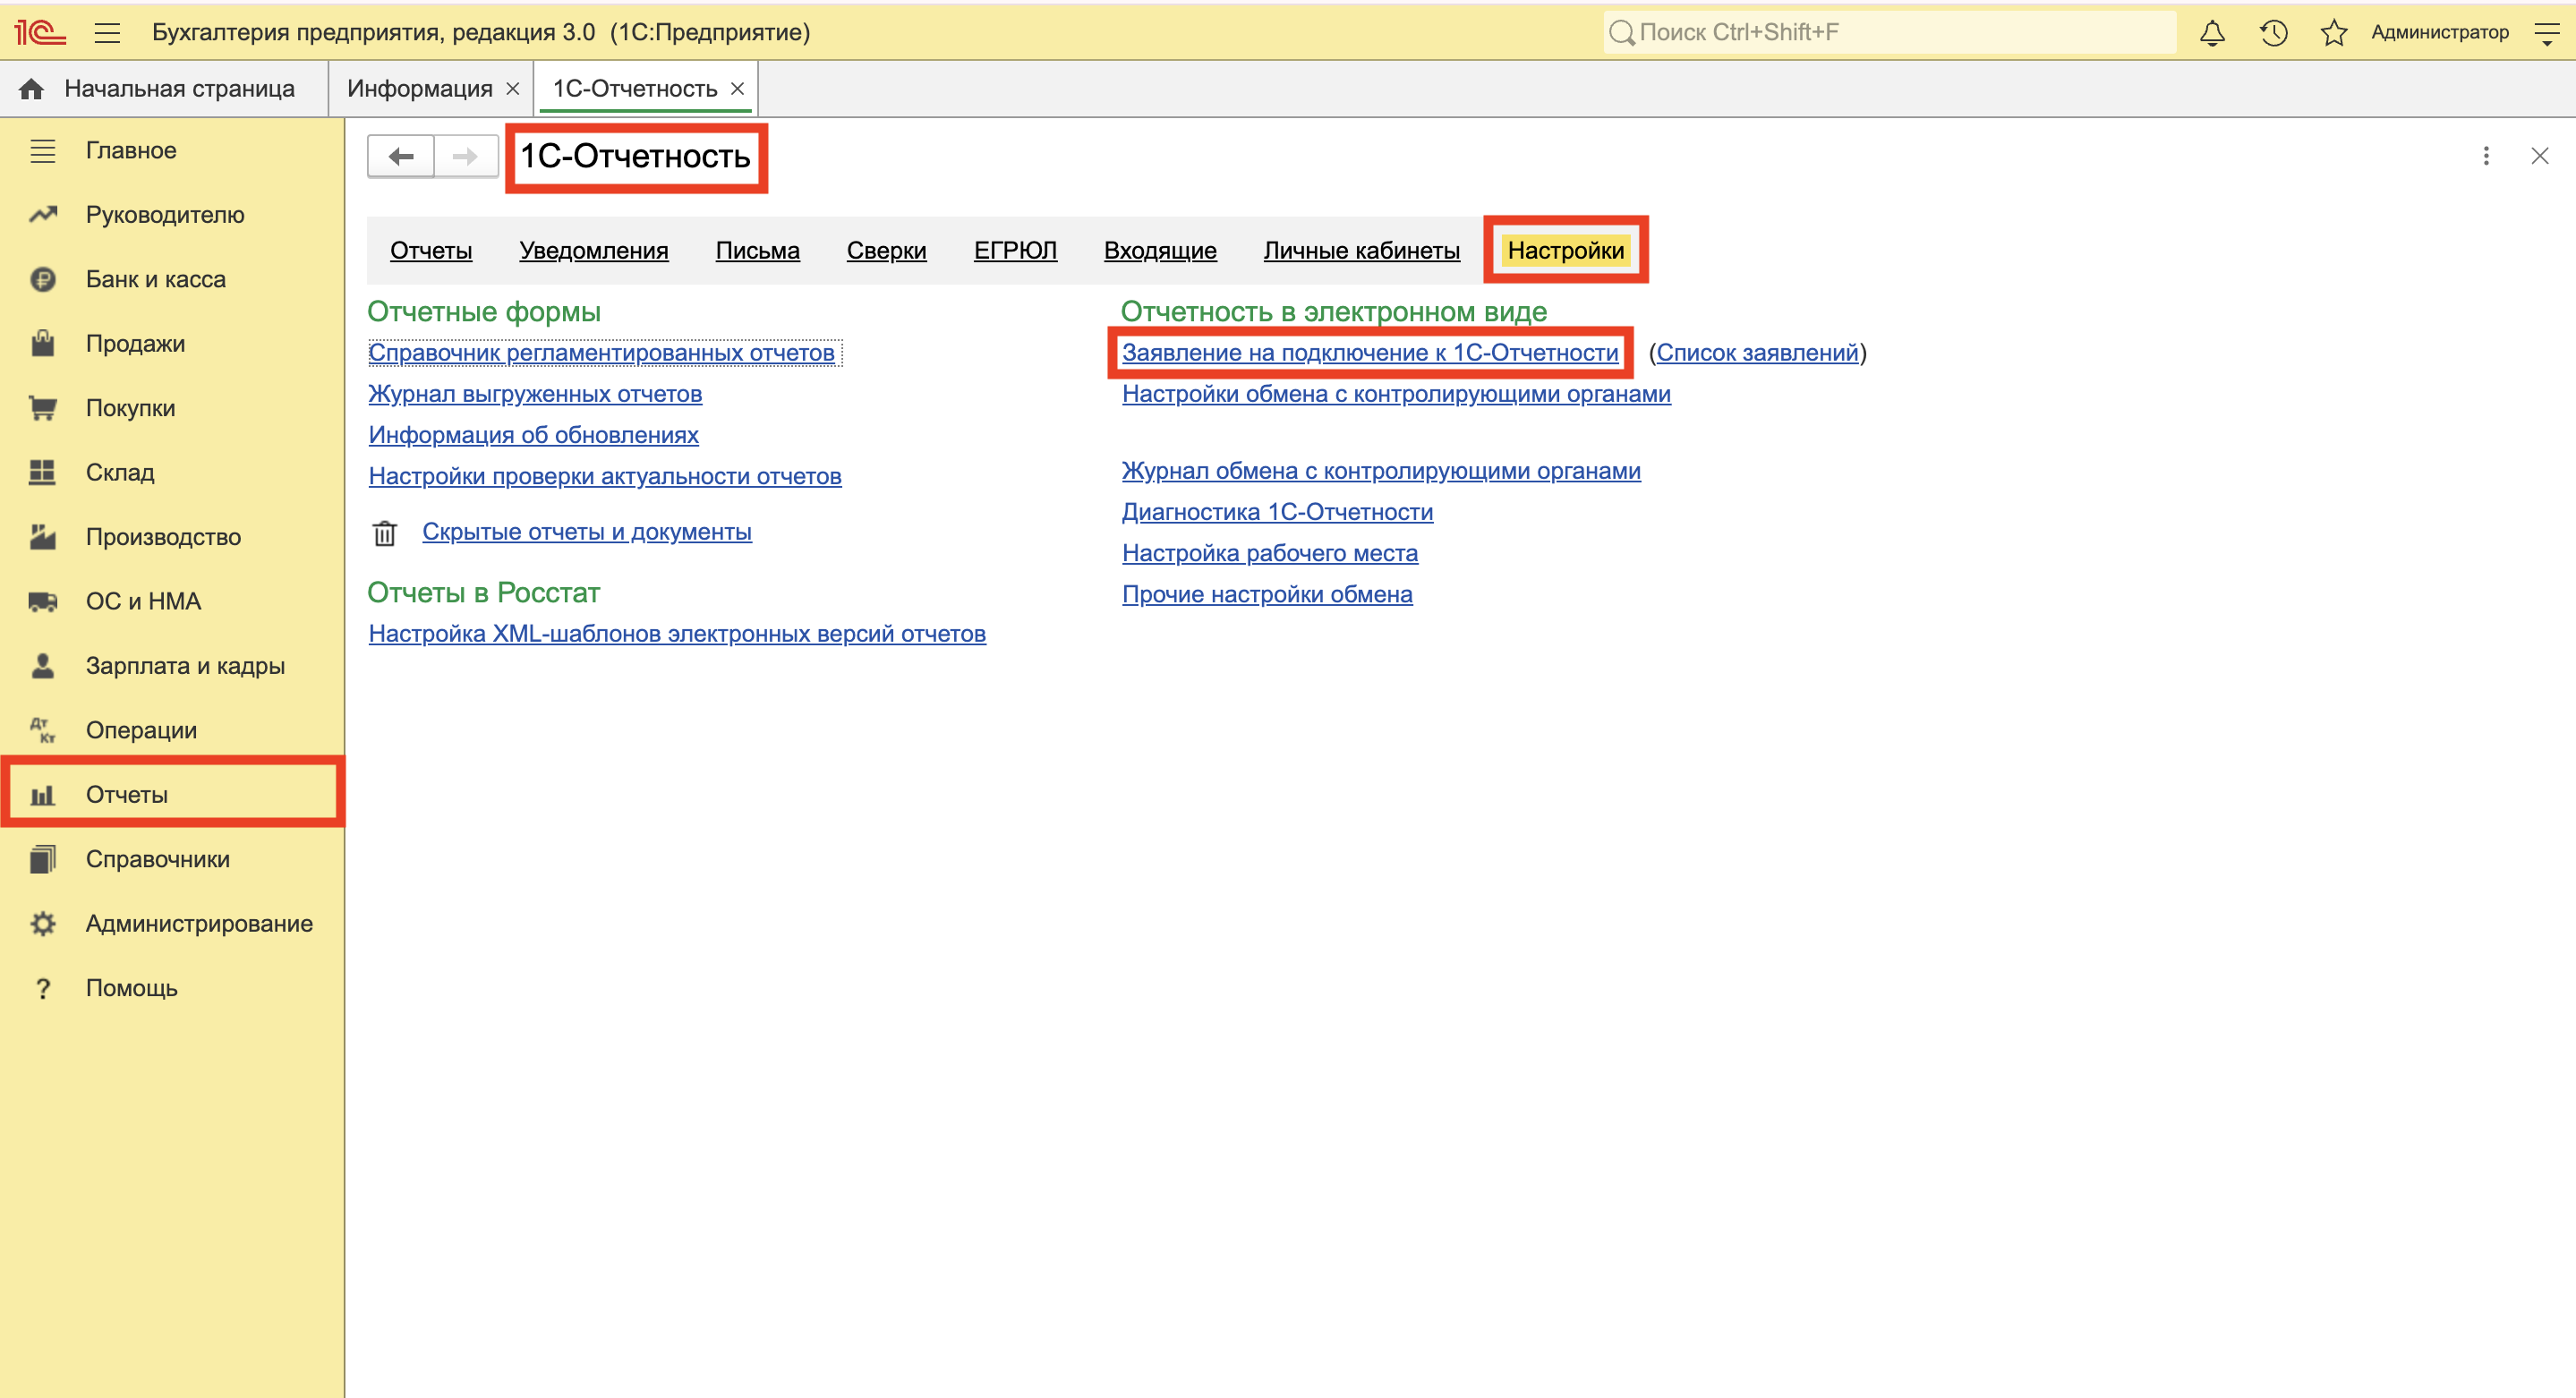Open Руководителю section chart icon
The image size is (2576, 1398).
click(42, 214)
